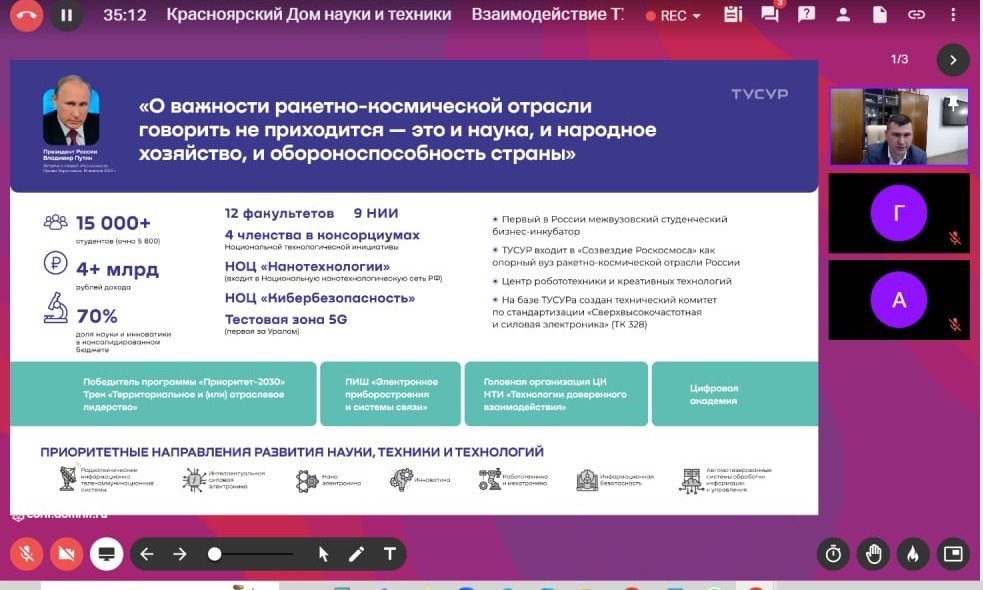This screenshot has height=590, width=983.
Task: Click the students group icon beside 15 000+
Action: click(x=56, y=222)
